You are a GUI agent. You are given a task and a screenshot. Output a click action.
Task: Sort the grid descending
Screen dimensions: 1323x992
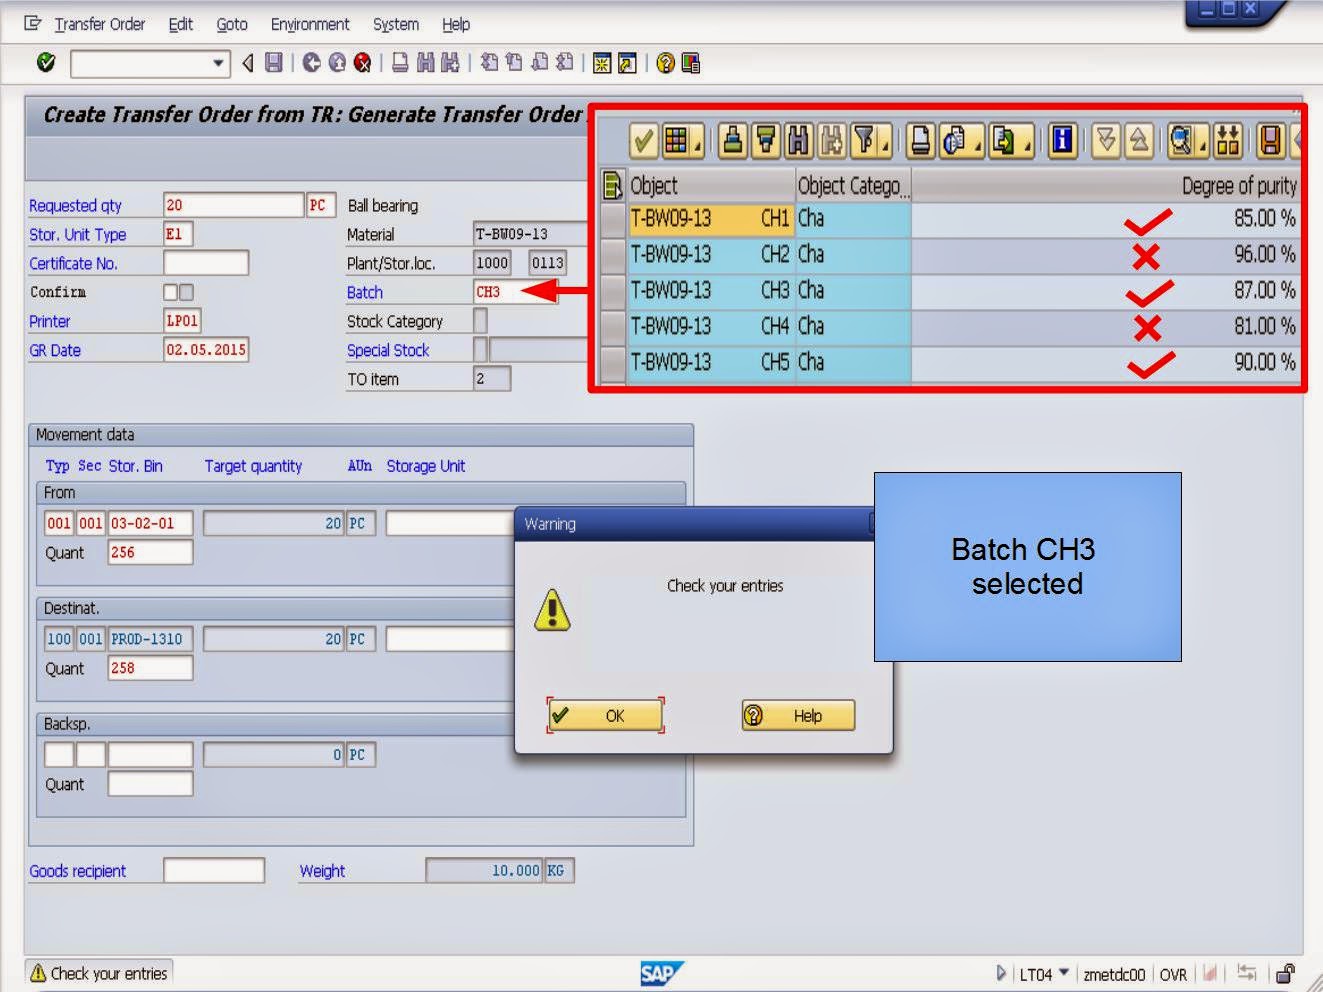764,141
